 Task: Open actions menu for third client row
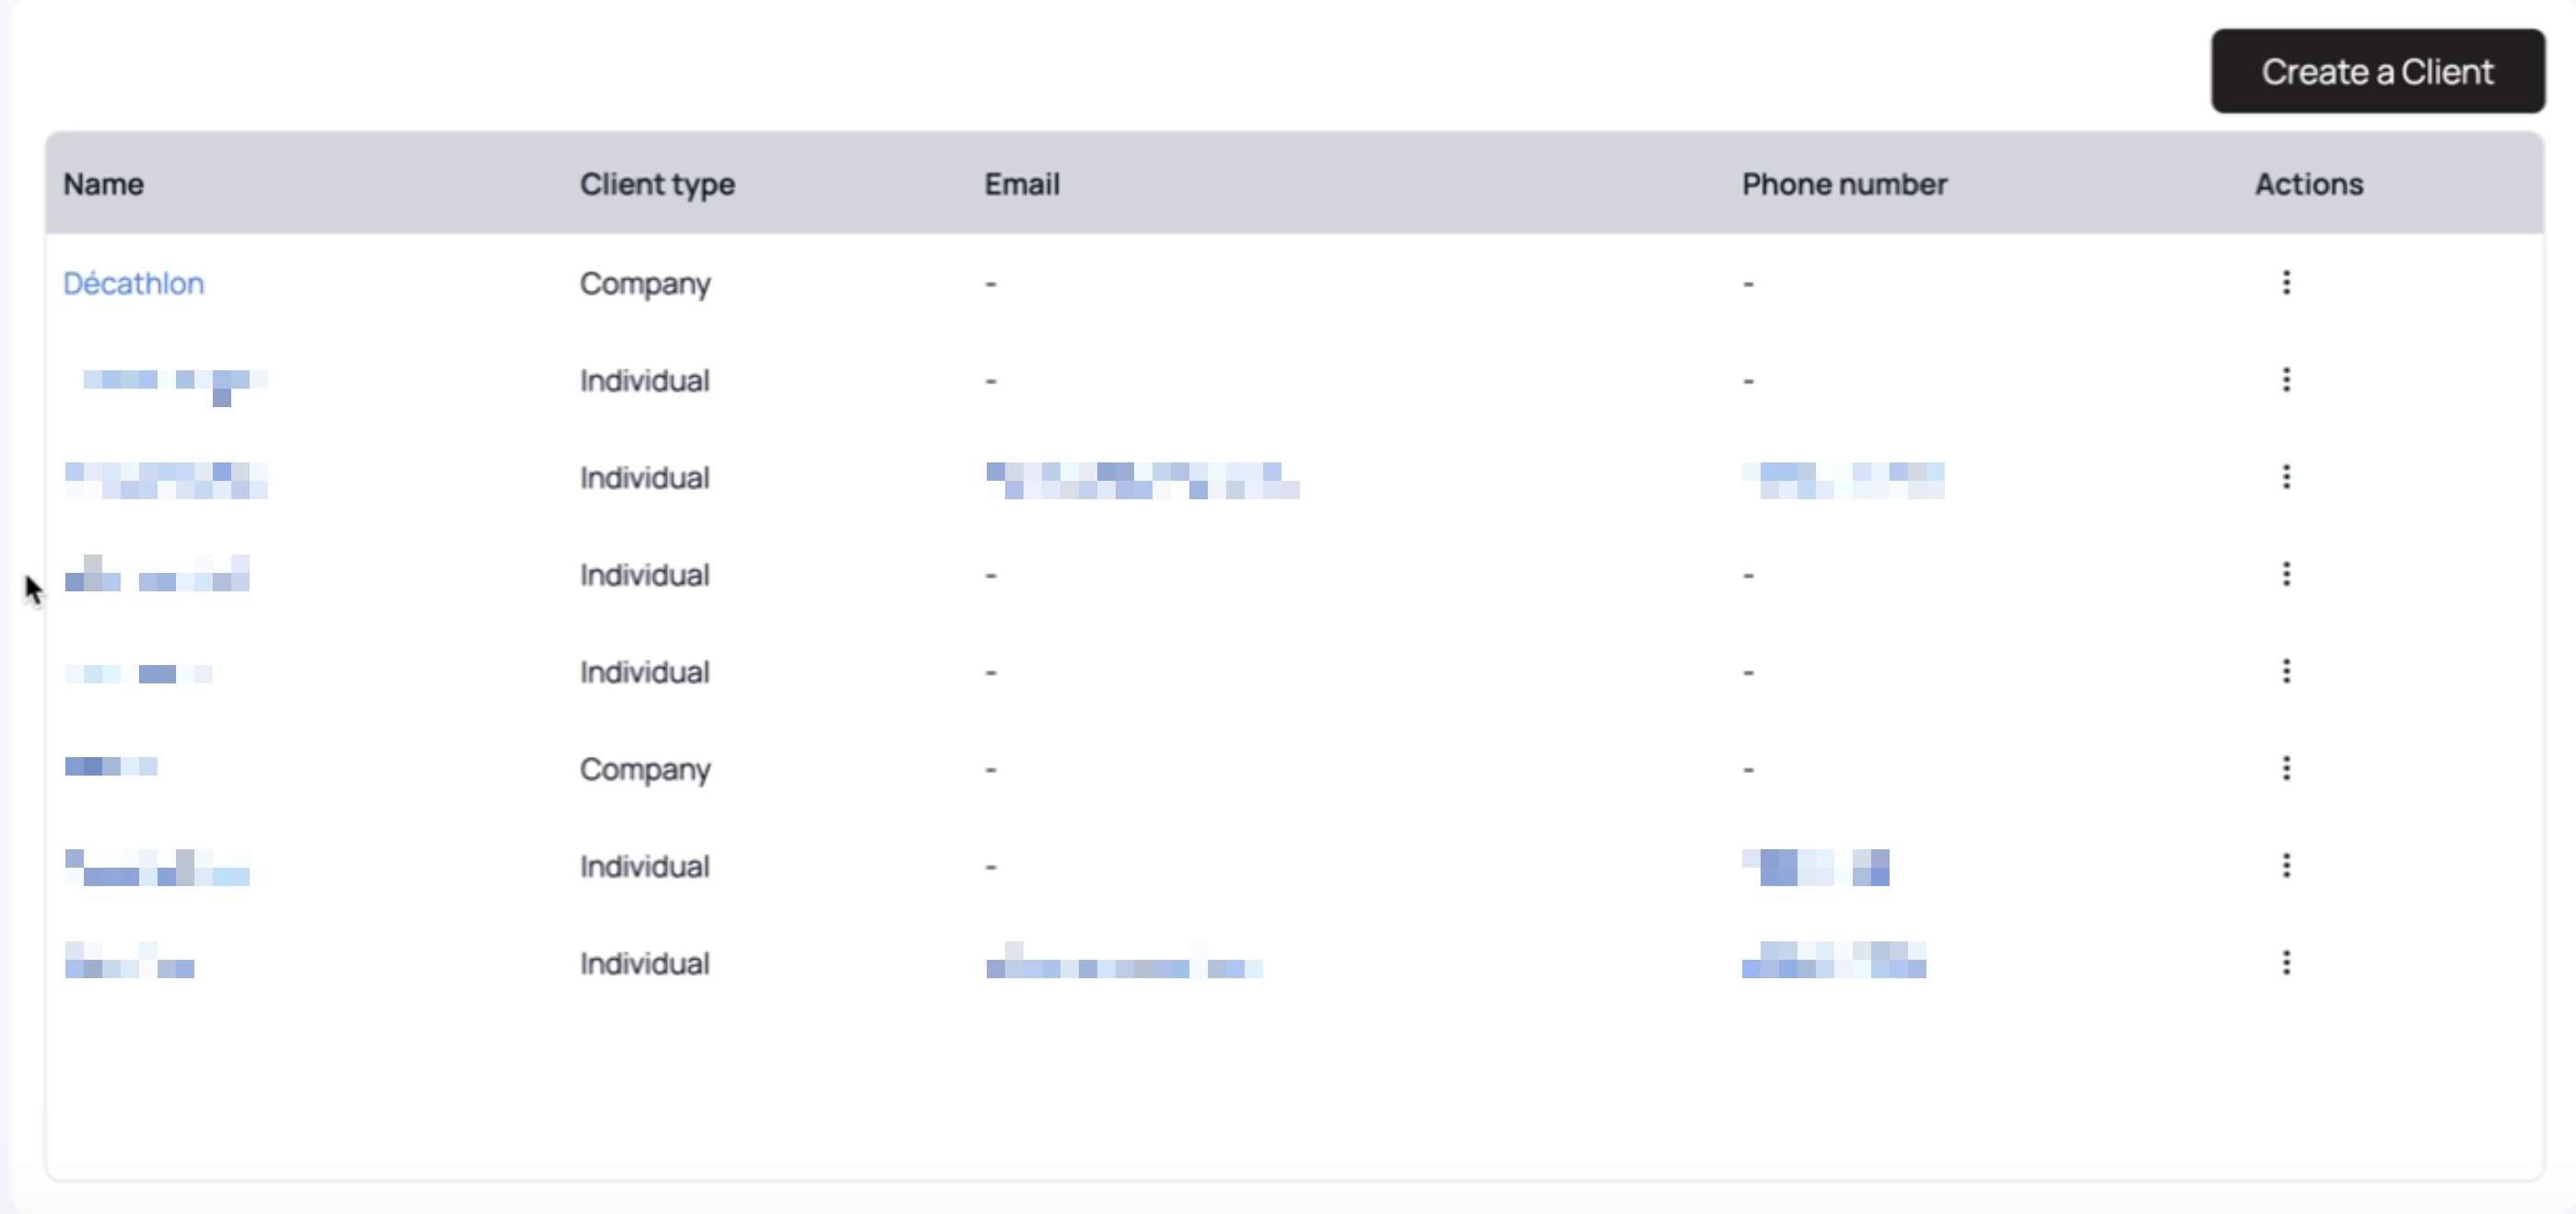click(x=2286, y=477)
